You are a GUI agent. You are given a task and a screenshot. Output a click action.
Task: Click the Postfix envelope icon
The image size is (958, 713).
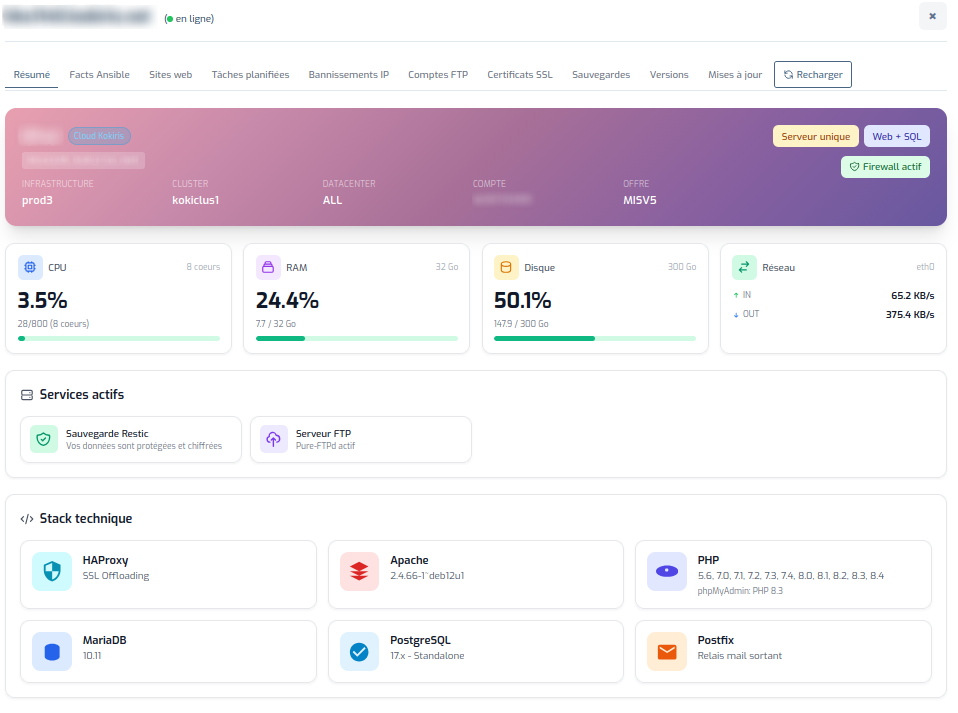coord(666,651)
